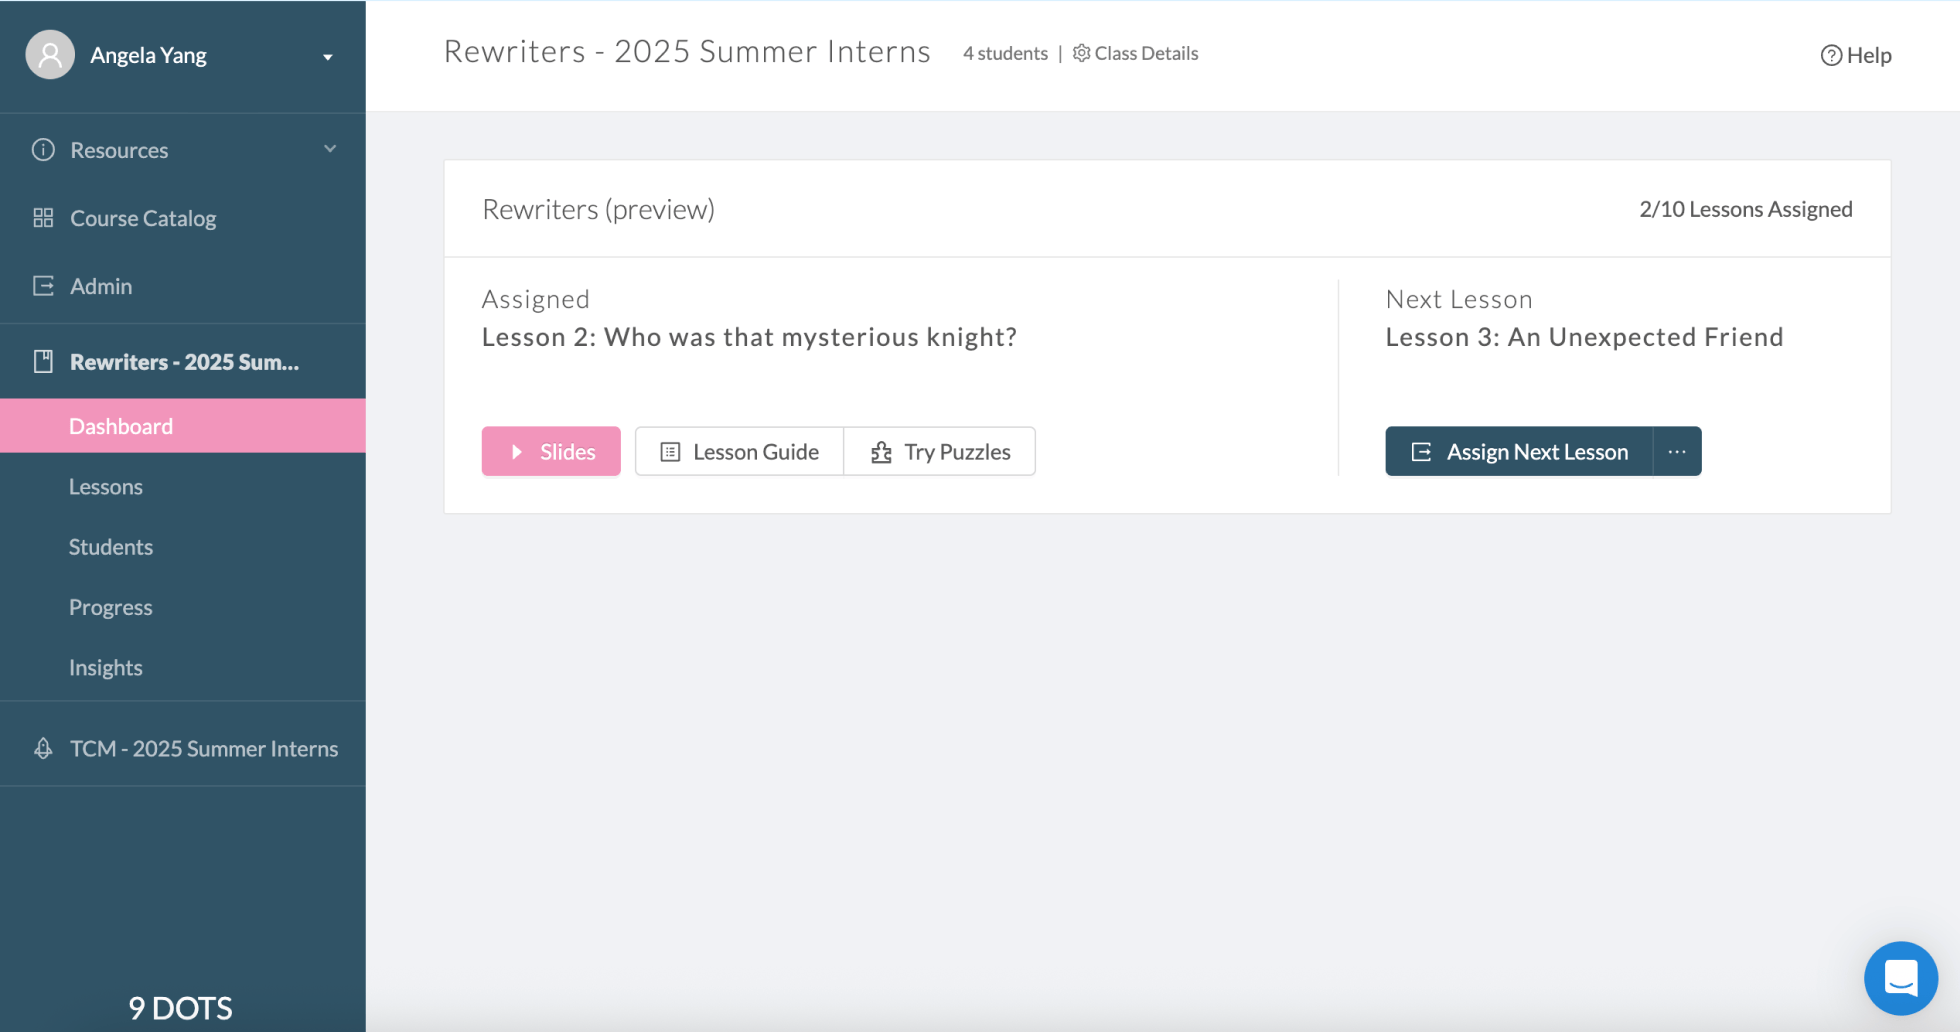Play the lesson Slides
The height and width of the screenshot is (1032, 1960).
[x=551, y=452]
